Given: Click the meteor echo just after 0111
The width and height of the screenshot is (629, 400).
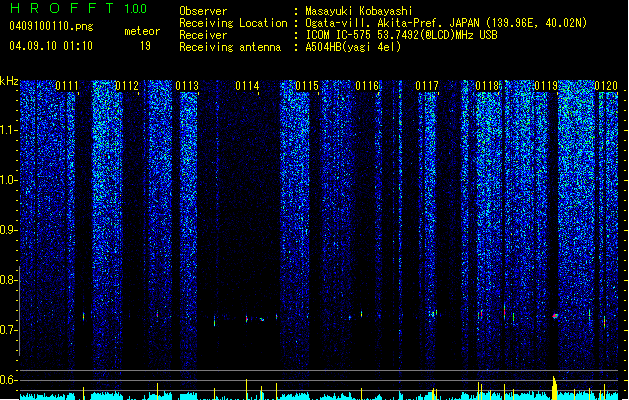Looking at the screenshot, I should pyautogui.click(x=84, y=317).
